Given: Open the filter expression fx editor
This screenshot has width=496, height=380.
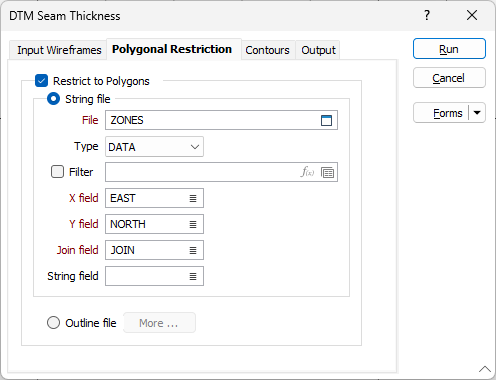Looking at the screenshot, I should click(x=307, y=172).
